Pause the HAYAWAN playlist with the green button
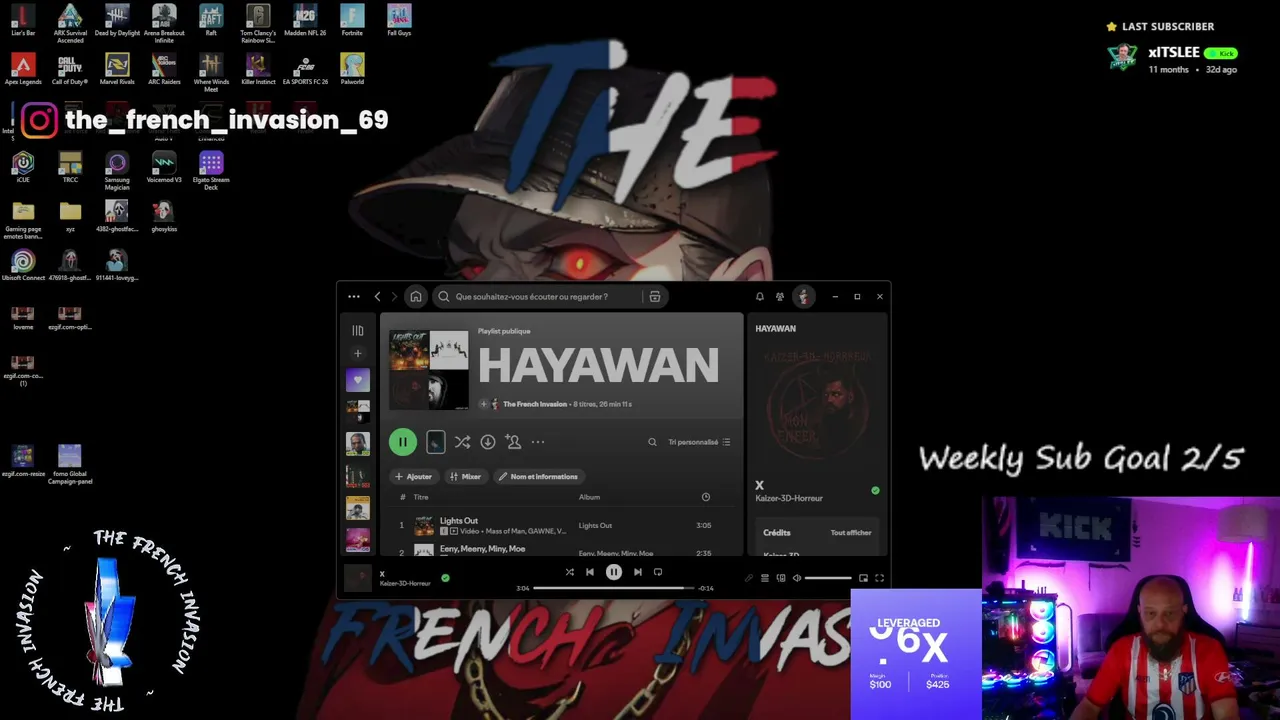 click(403, 442)
